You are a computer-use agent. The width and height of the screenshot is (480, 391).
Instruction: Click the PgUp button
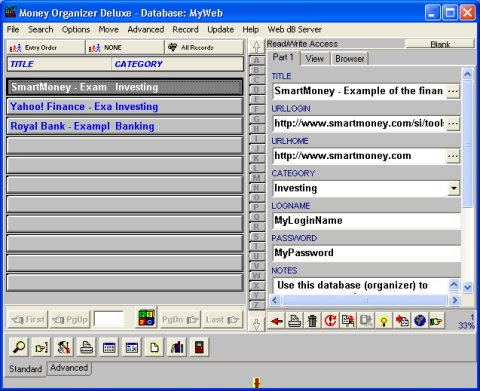point(70,320)
